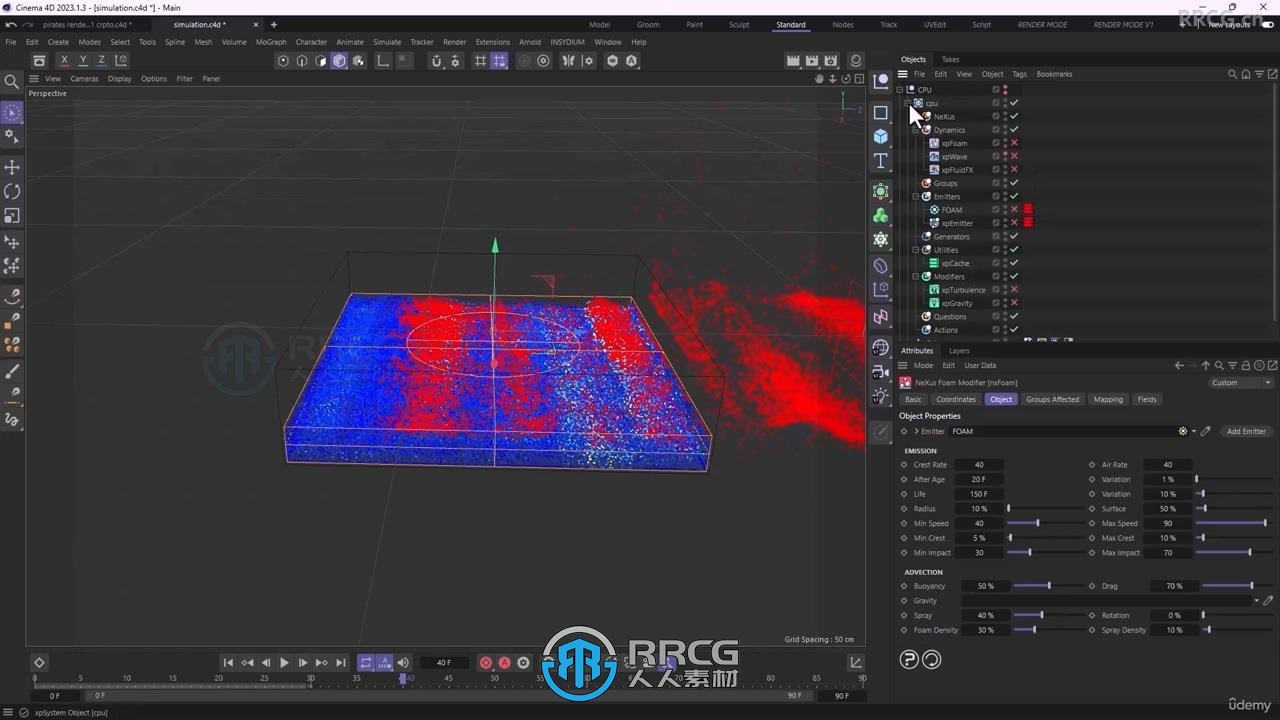This screenshot has width=1280, height=720.
Task: Switch to the Takes tab
Action: click(x=950, y=59)
